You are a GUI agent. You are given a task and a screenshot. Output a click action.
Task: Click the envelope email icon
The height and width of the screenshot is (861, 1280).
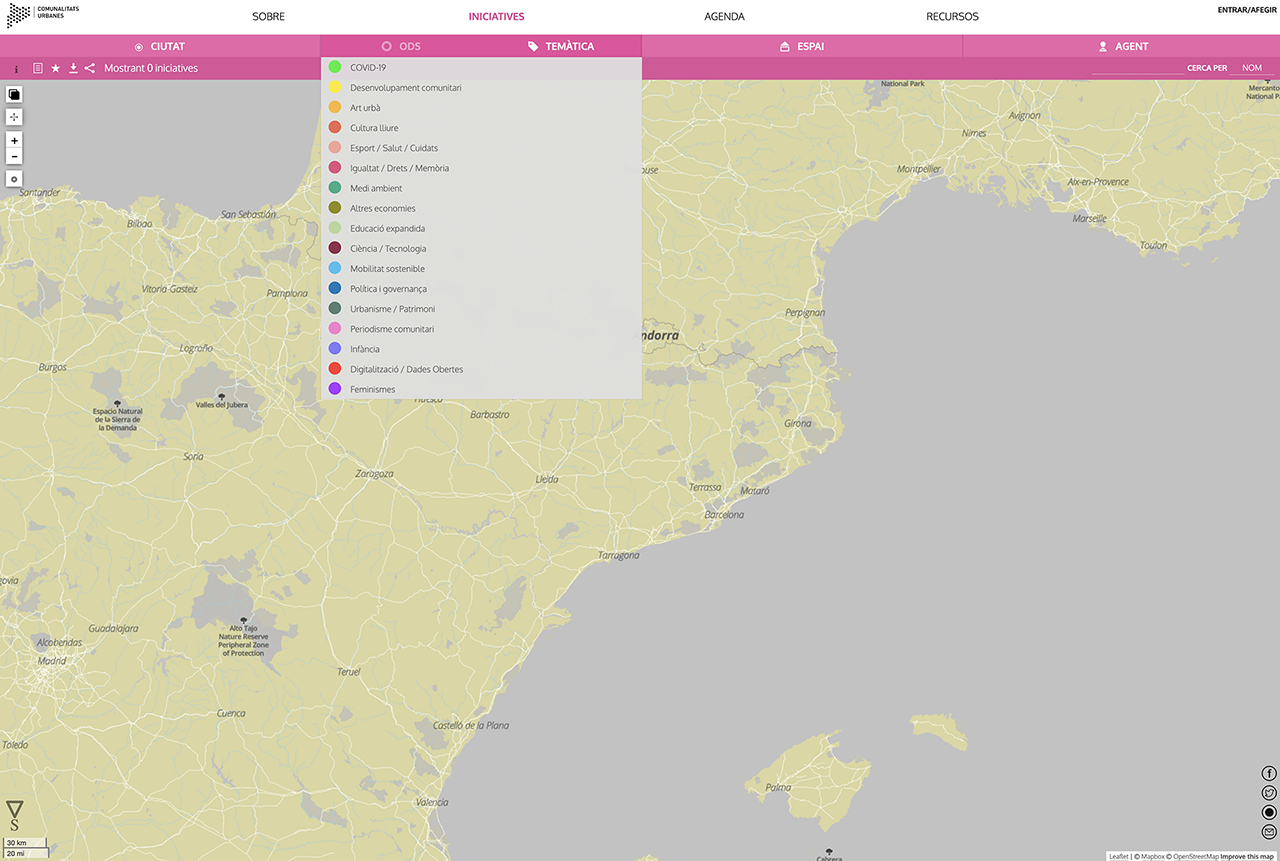tap(1269, 832)
